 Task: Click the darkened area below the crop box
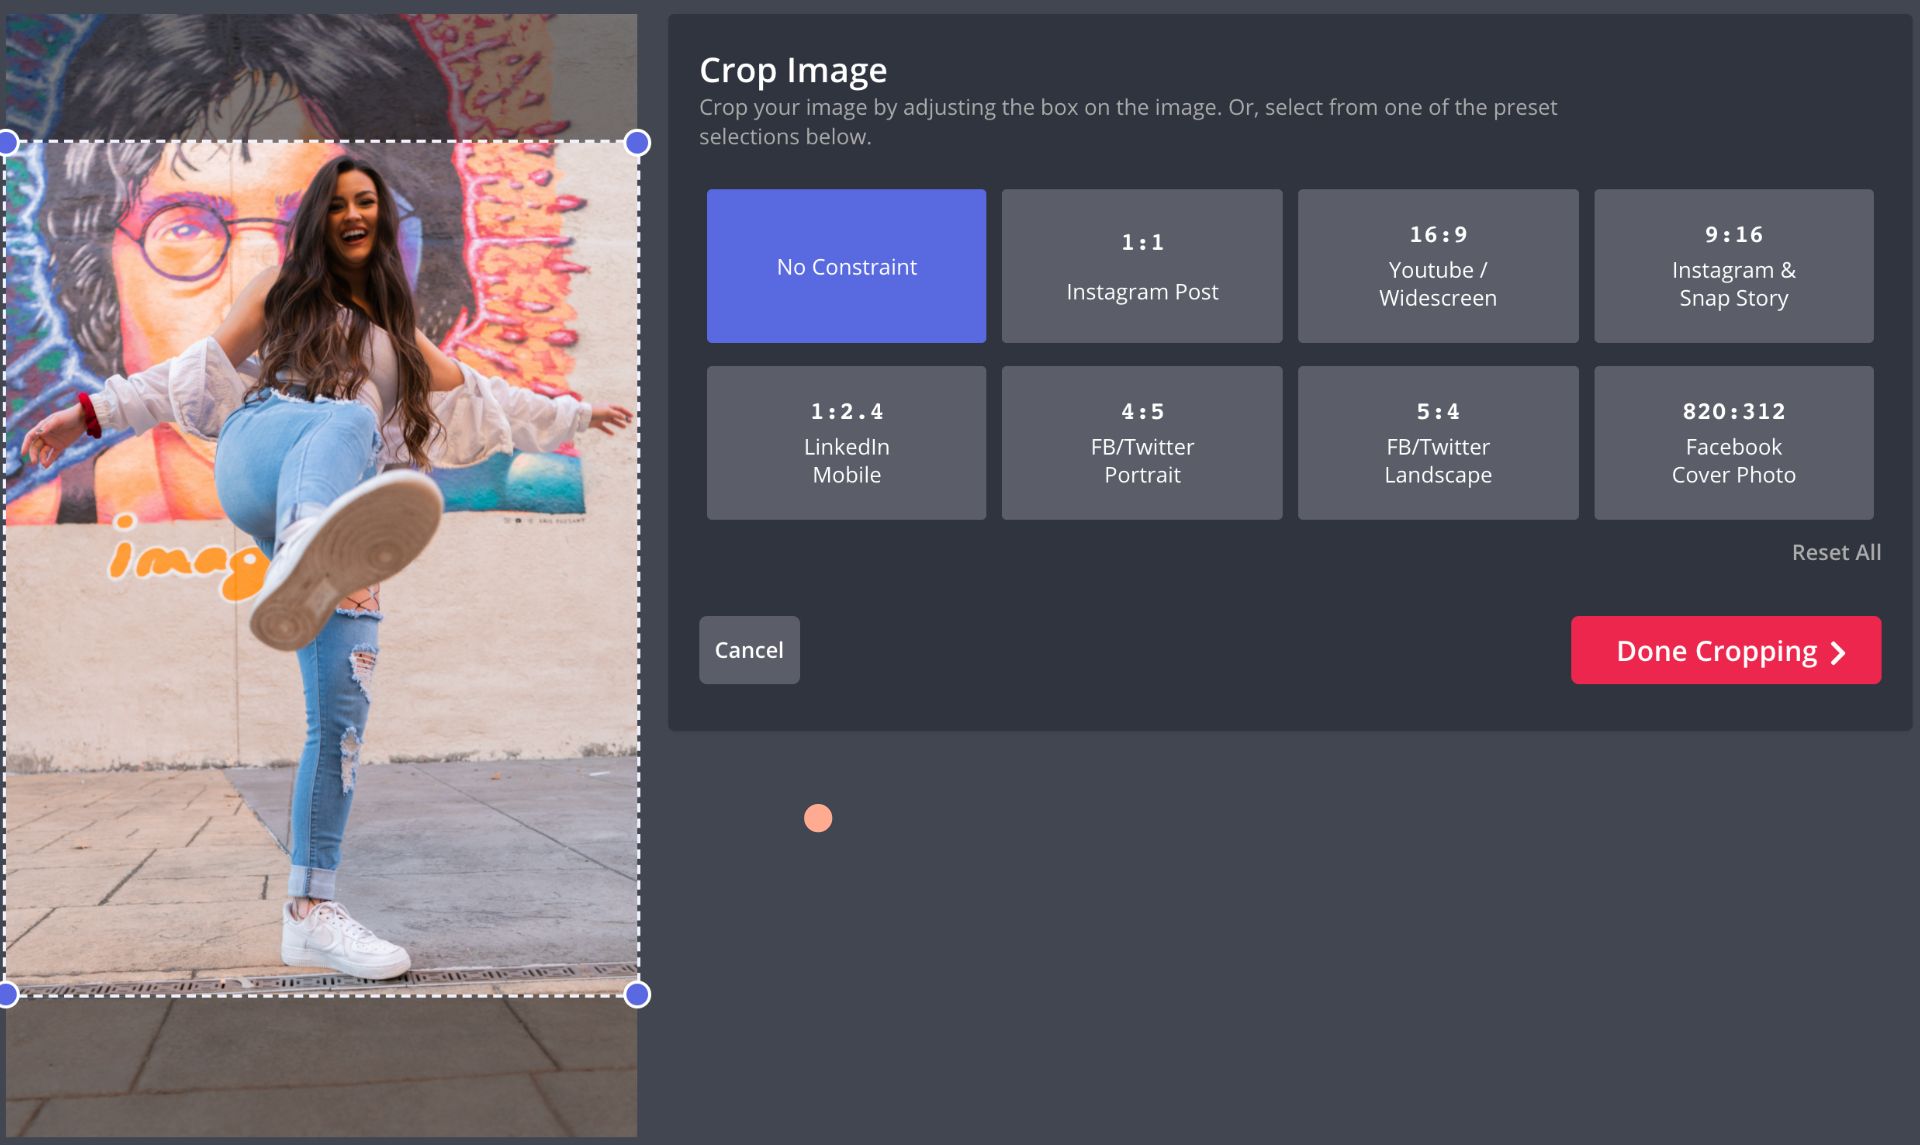pos(320,1065)
